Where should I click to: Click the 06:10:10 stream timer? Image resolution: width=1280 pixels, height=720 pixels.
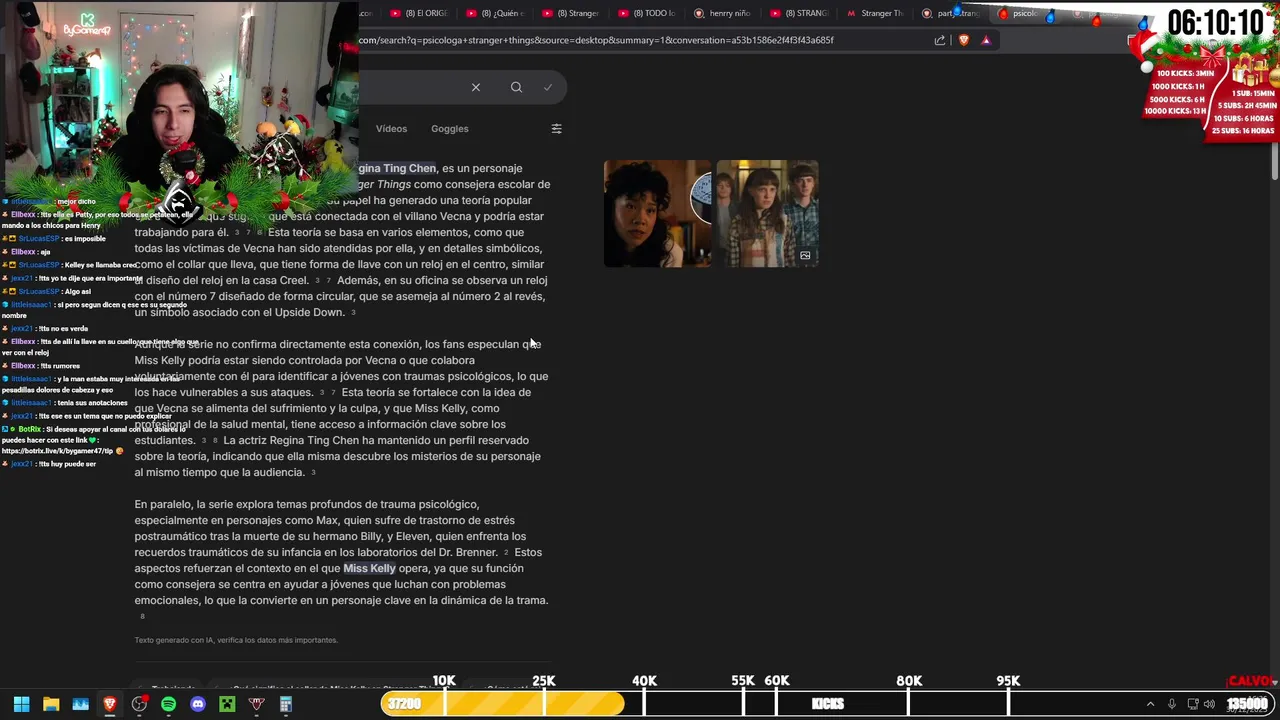1215,22
